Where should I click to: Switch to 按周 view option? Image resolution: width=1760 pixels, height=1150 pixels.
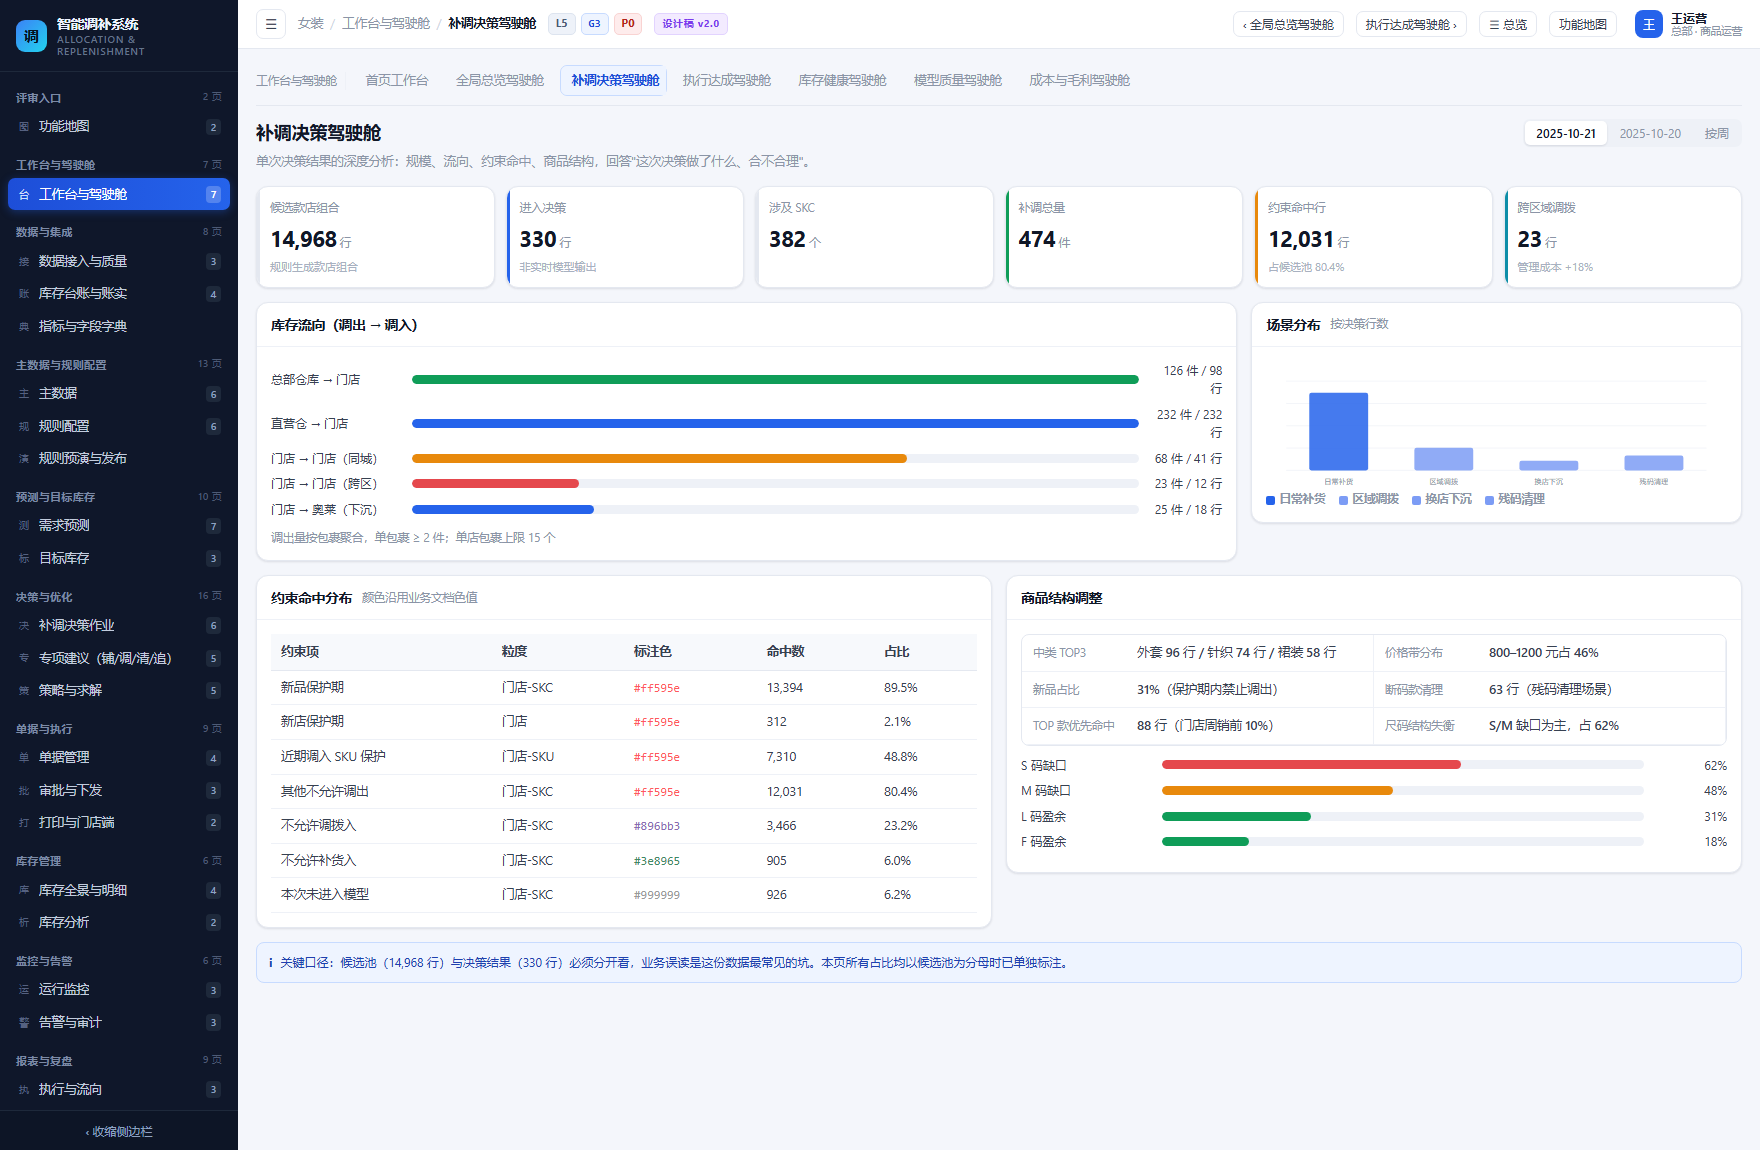1717,133
